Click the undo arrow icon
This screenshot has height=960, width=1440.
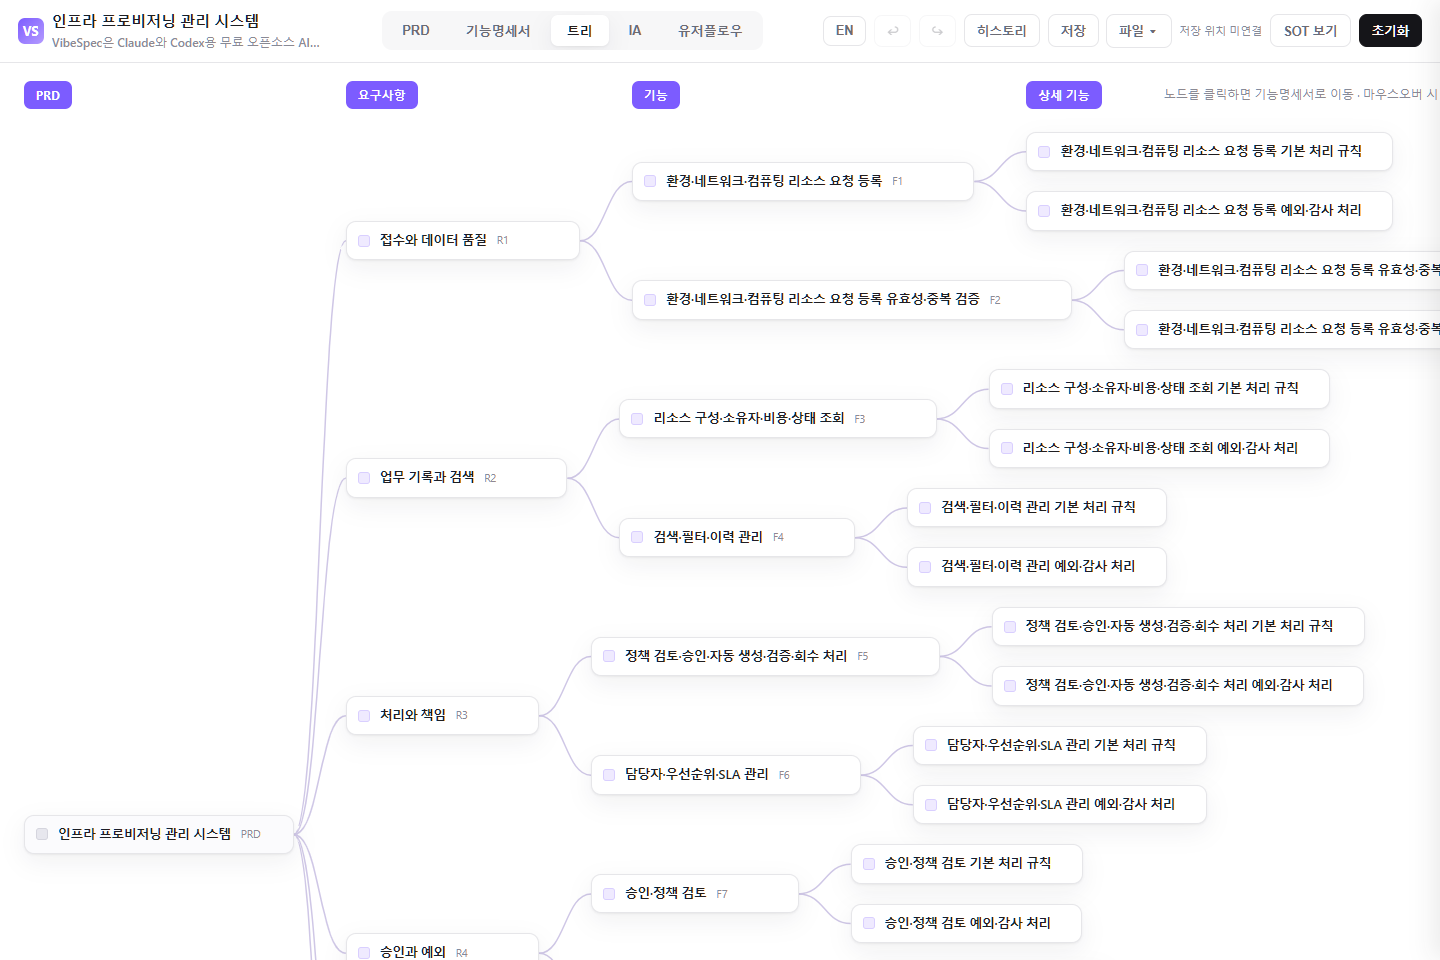click(892, 31)
